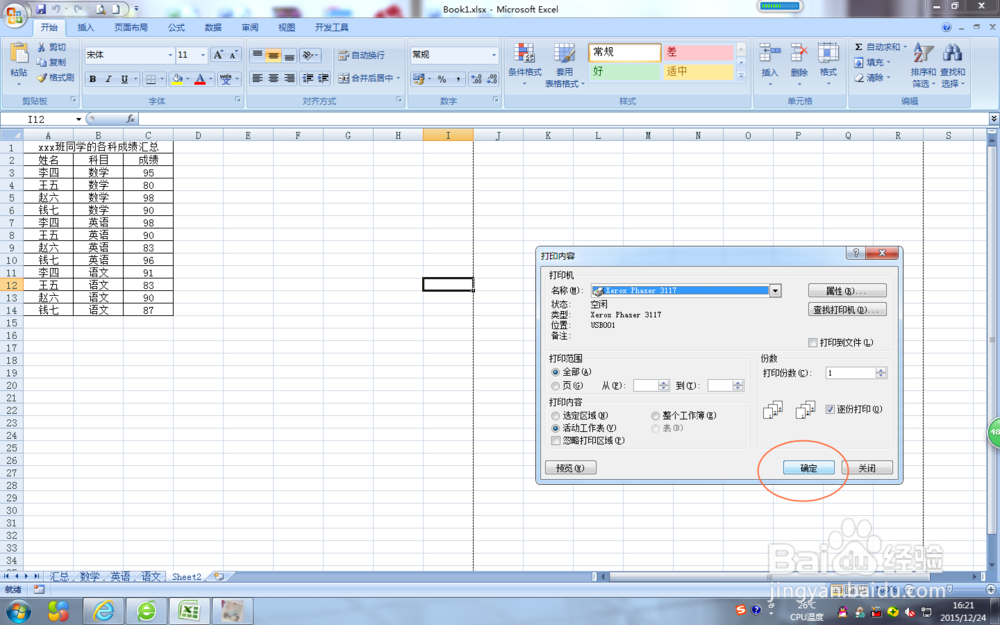1000x625 pixels.
Task: Apply the Bad (差) cell style
Action: tap(698, 52)
